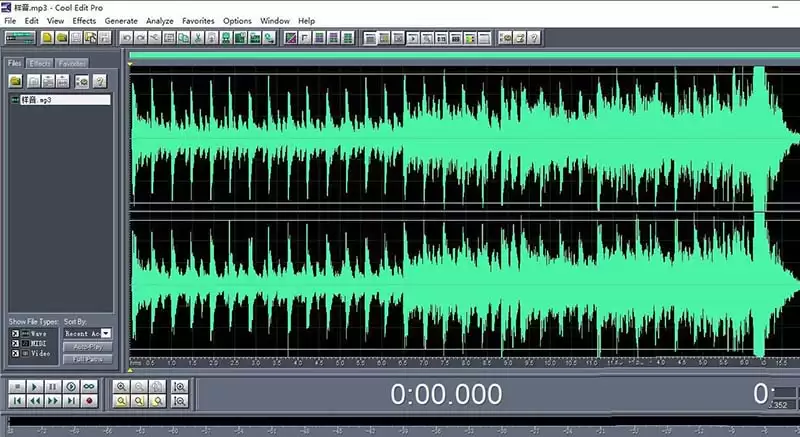Click the Auto-Play button
Screen dimensions: 800x437
click(87, 347)
